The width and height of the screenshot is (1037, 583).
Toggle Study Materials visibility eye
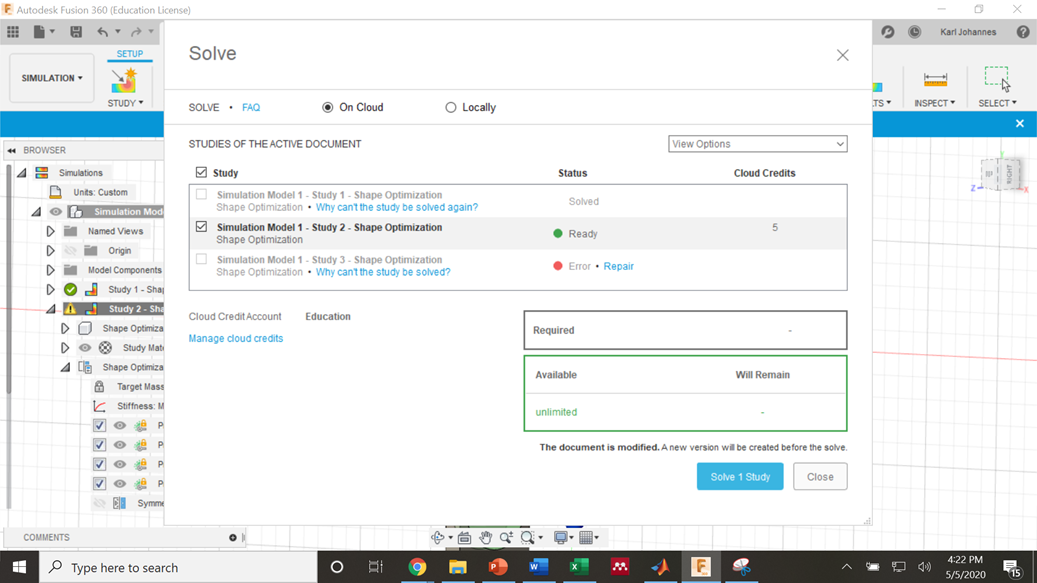[85, 348]
